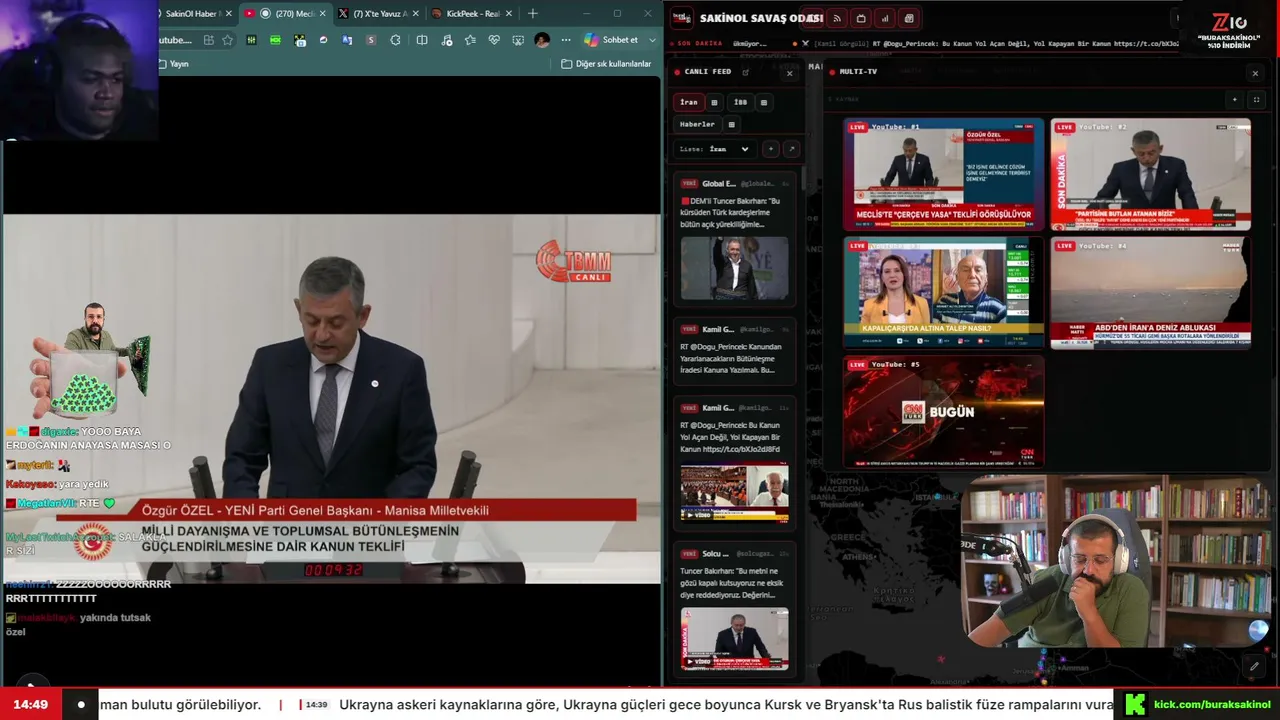1280x720 pixels.
Task: Open the Yayın bookmark
Action: [173, 64]
